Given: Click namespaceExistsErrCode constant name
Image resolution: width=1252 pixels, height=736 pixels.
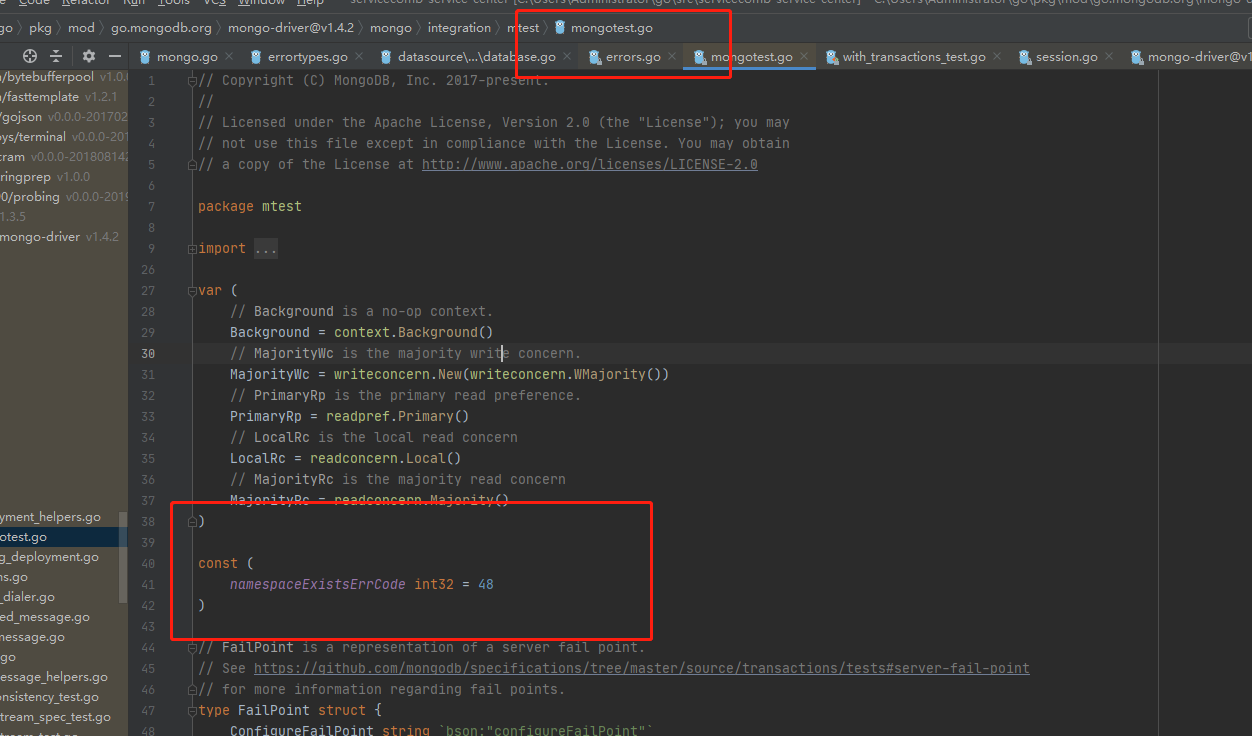Looking at the screenshot, I should click(318, 584).
